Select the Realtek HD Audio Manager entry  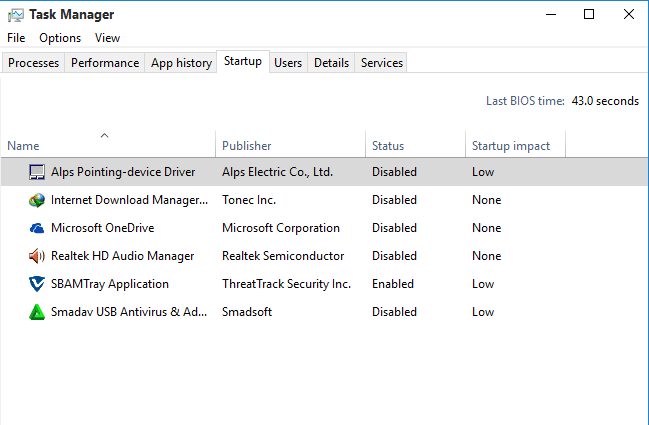tap(324, 256)
